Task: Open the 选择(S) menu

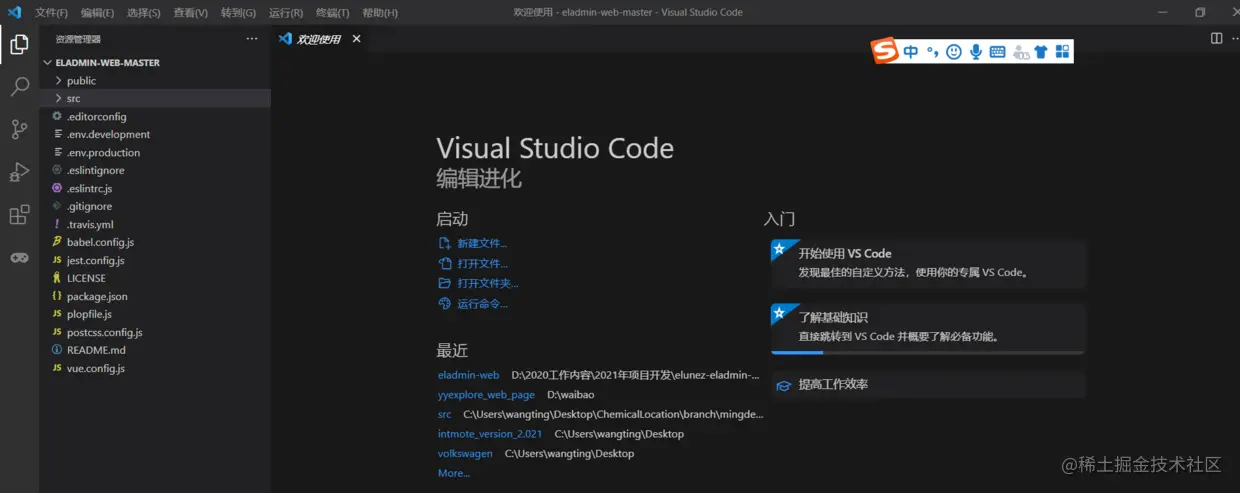Action: pos(144,13)
